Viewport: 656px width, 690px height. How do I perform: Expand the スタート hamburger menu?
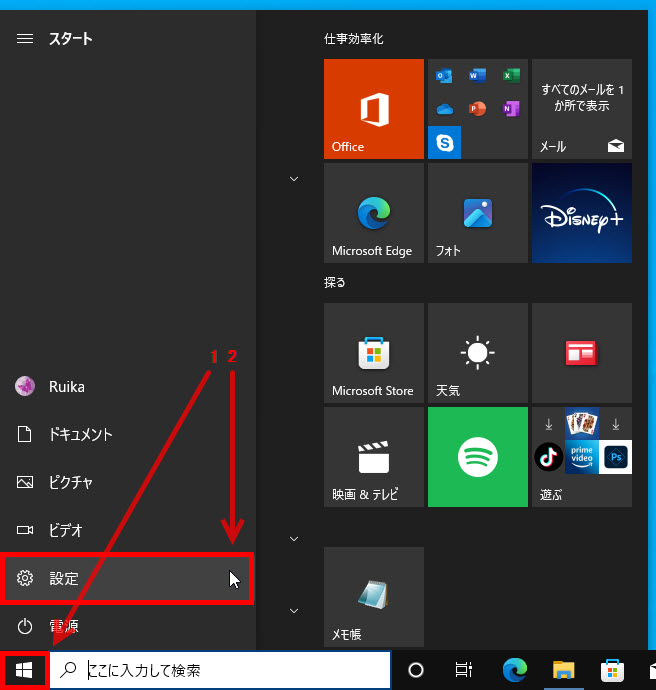click(25, 39)
